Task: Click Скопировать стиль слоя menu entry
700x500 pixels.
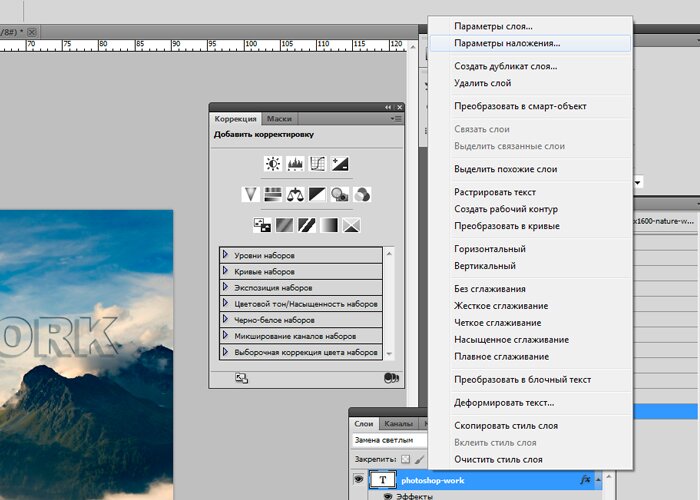Action: 505,425
